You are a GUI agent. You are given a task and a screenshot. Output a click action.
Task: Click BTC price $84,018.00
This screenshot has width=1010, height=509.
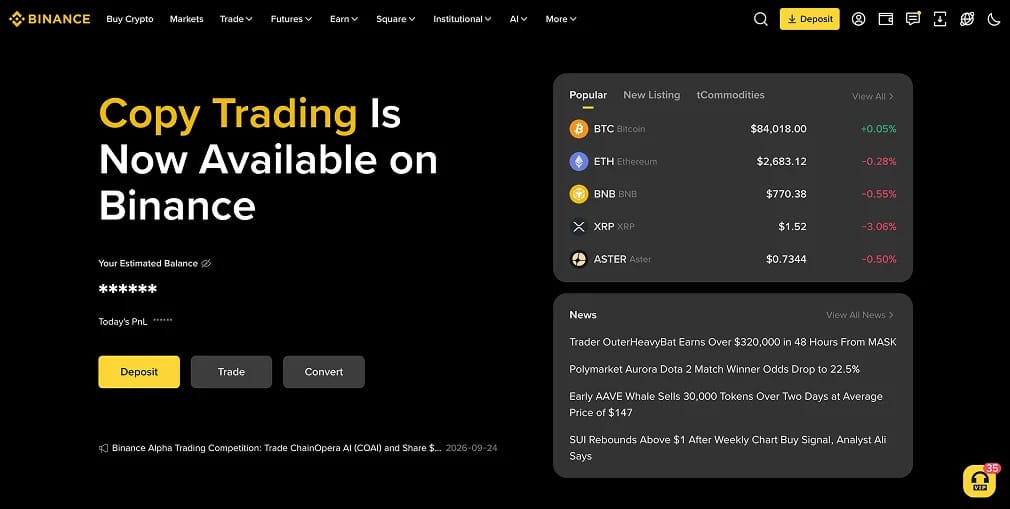tap(778, 129)
